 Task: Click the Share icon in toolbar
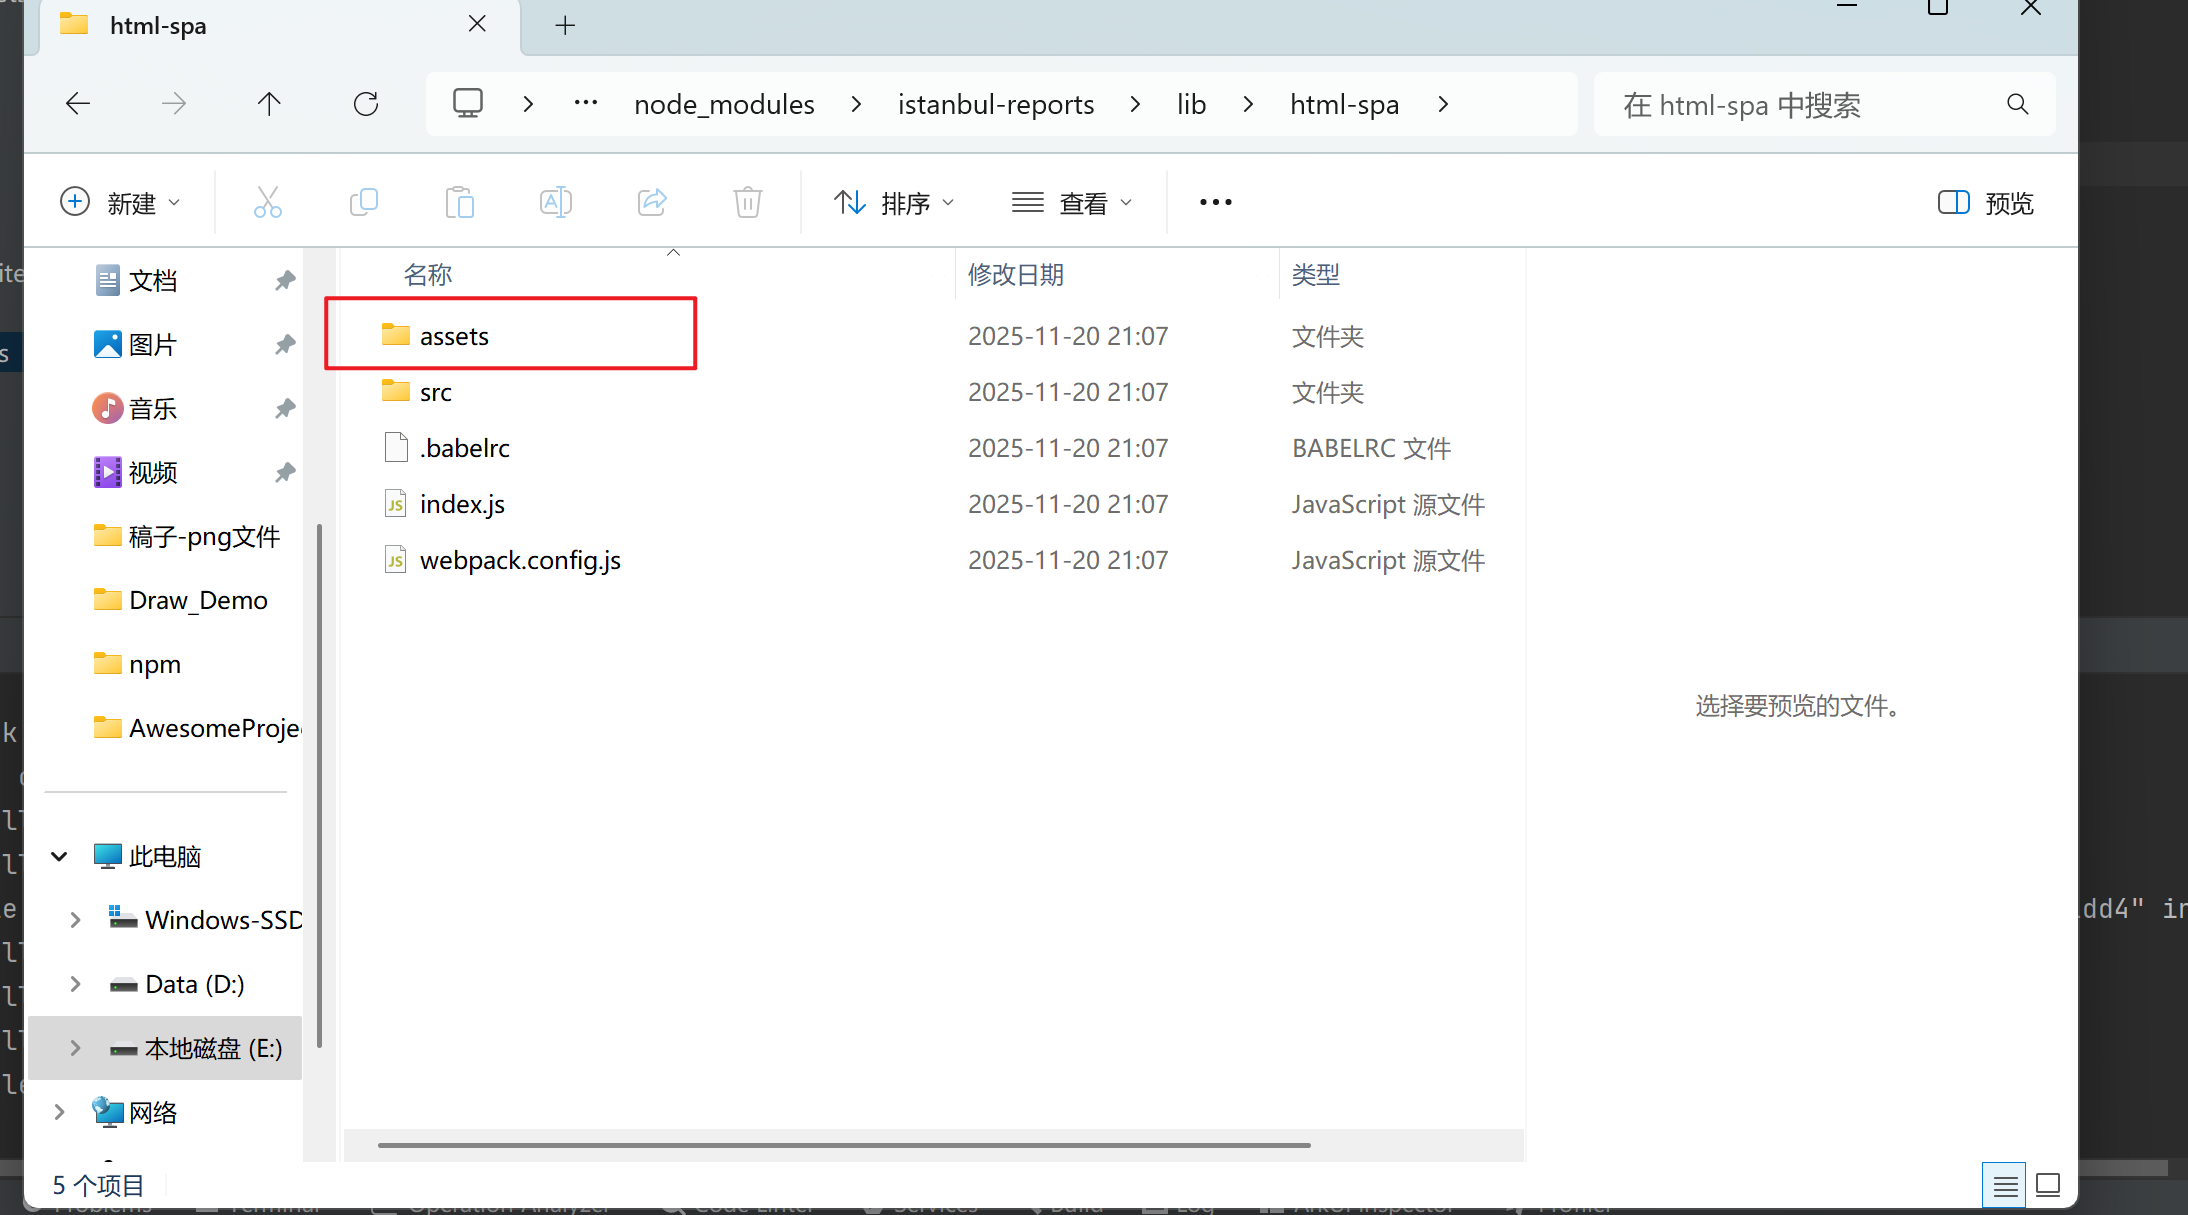tap(652, 203)
